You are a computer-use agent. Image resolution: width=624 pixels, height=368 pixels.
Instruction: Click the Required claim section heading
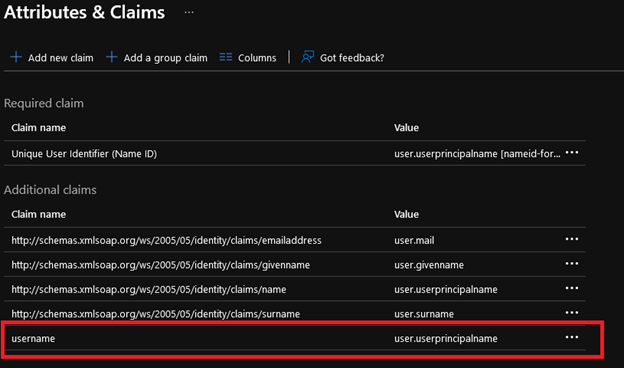(44, 103)
